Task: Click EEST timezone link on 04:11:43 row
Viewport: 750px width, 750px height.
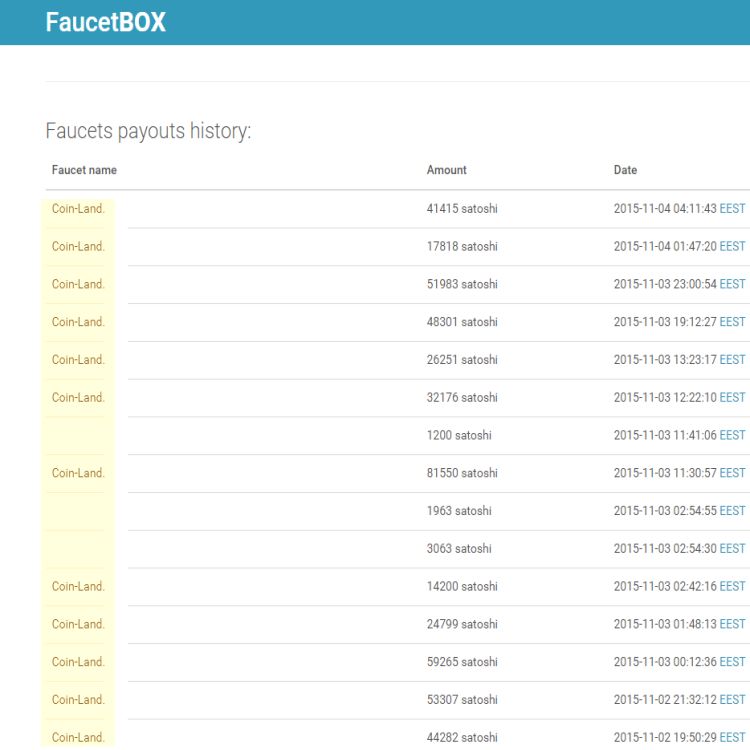Action: pos(732,209)
